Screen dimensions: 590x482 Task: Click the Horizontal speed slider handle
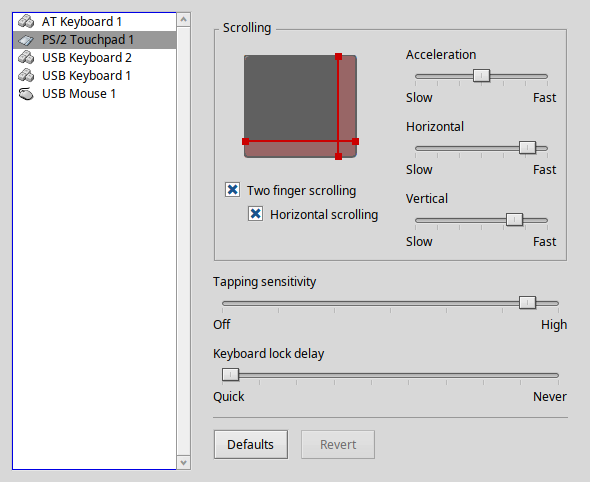tap(527, 147)
